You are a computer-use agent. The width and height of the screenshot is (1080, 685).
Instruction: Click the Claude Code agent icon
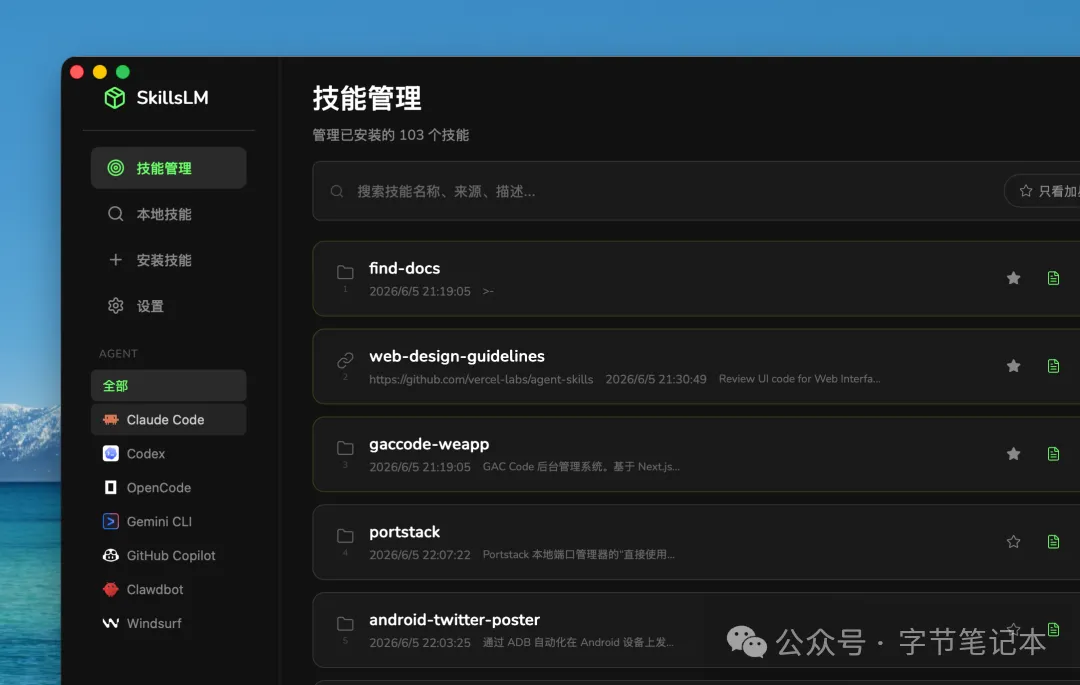[x=110, y=419]
